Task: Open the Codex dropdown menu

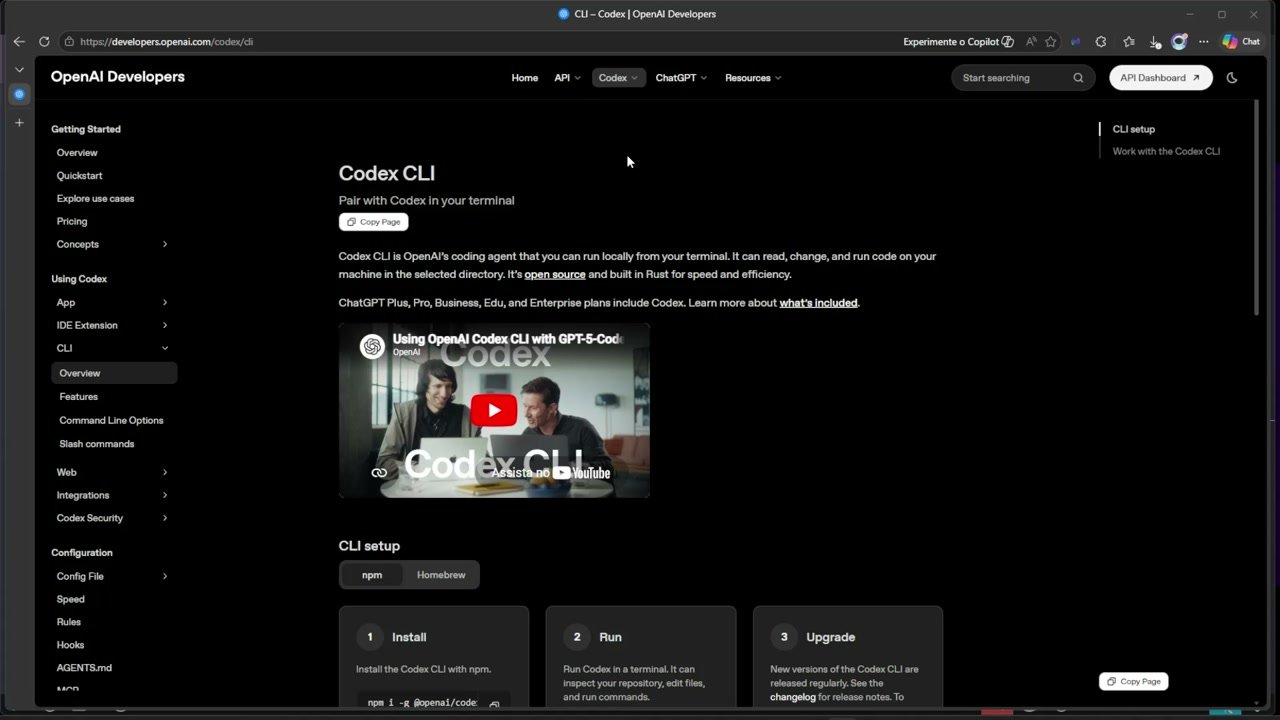Action: coord(618,78)
